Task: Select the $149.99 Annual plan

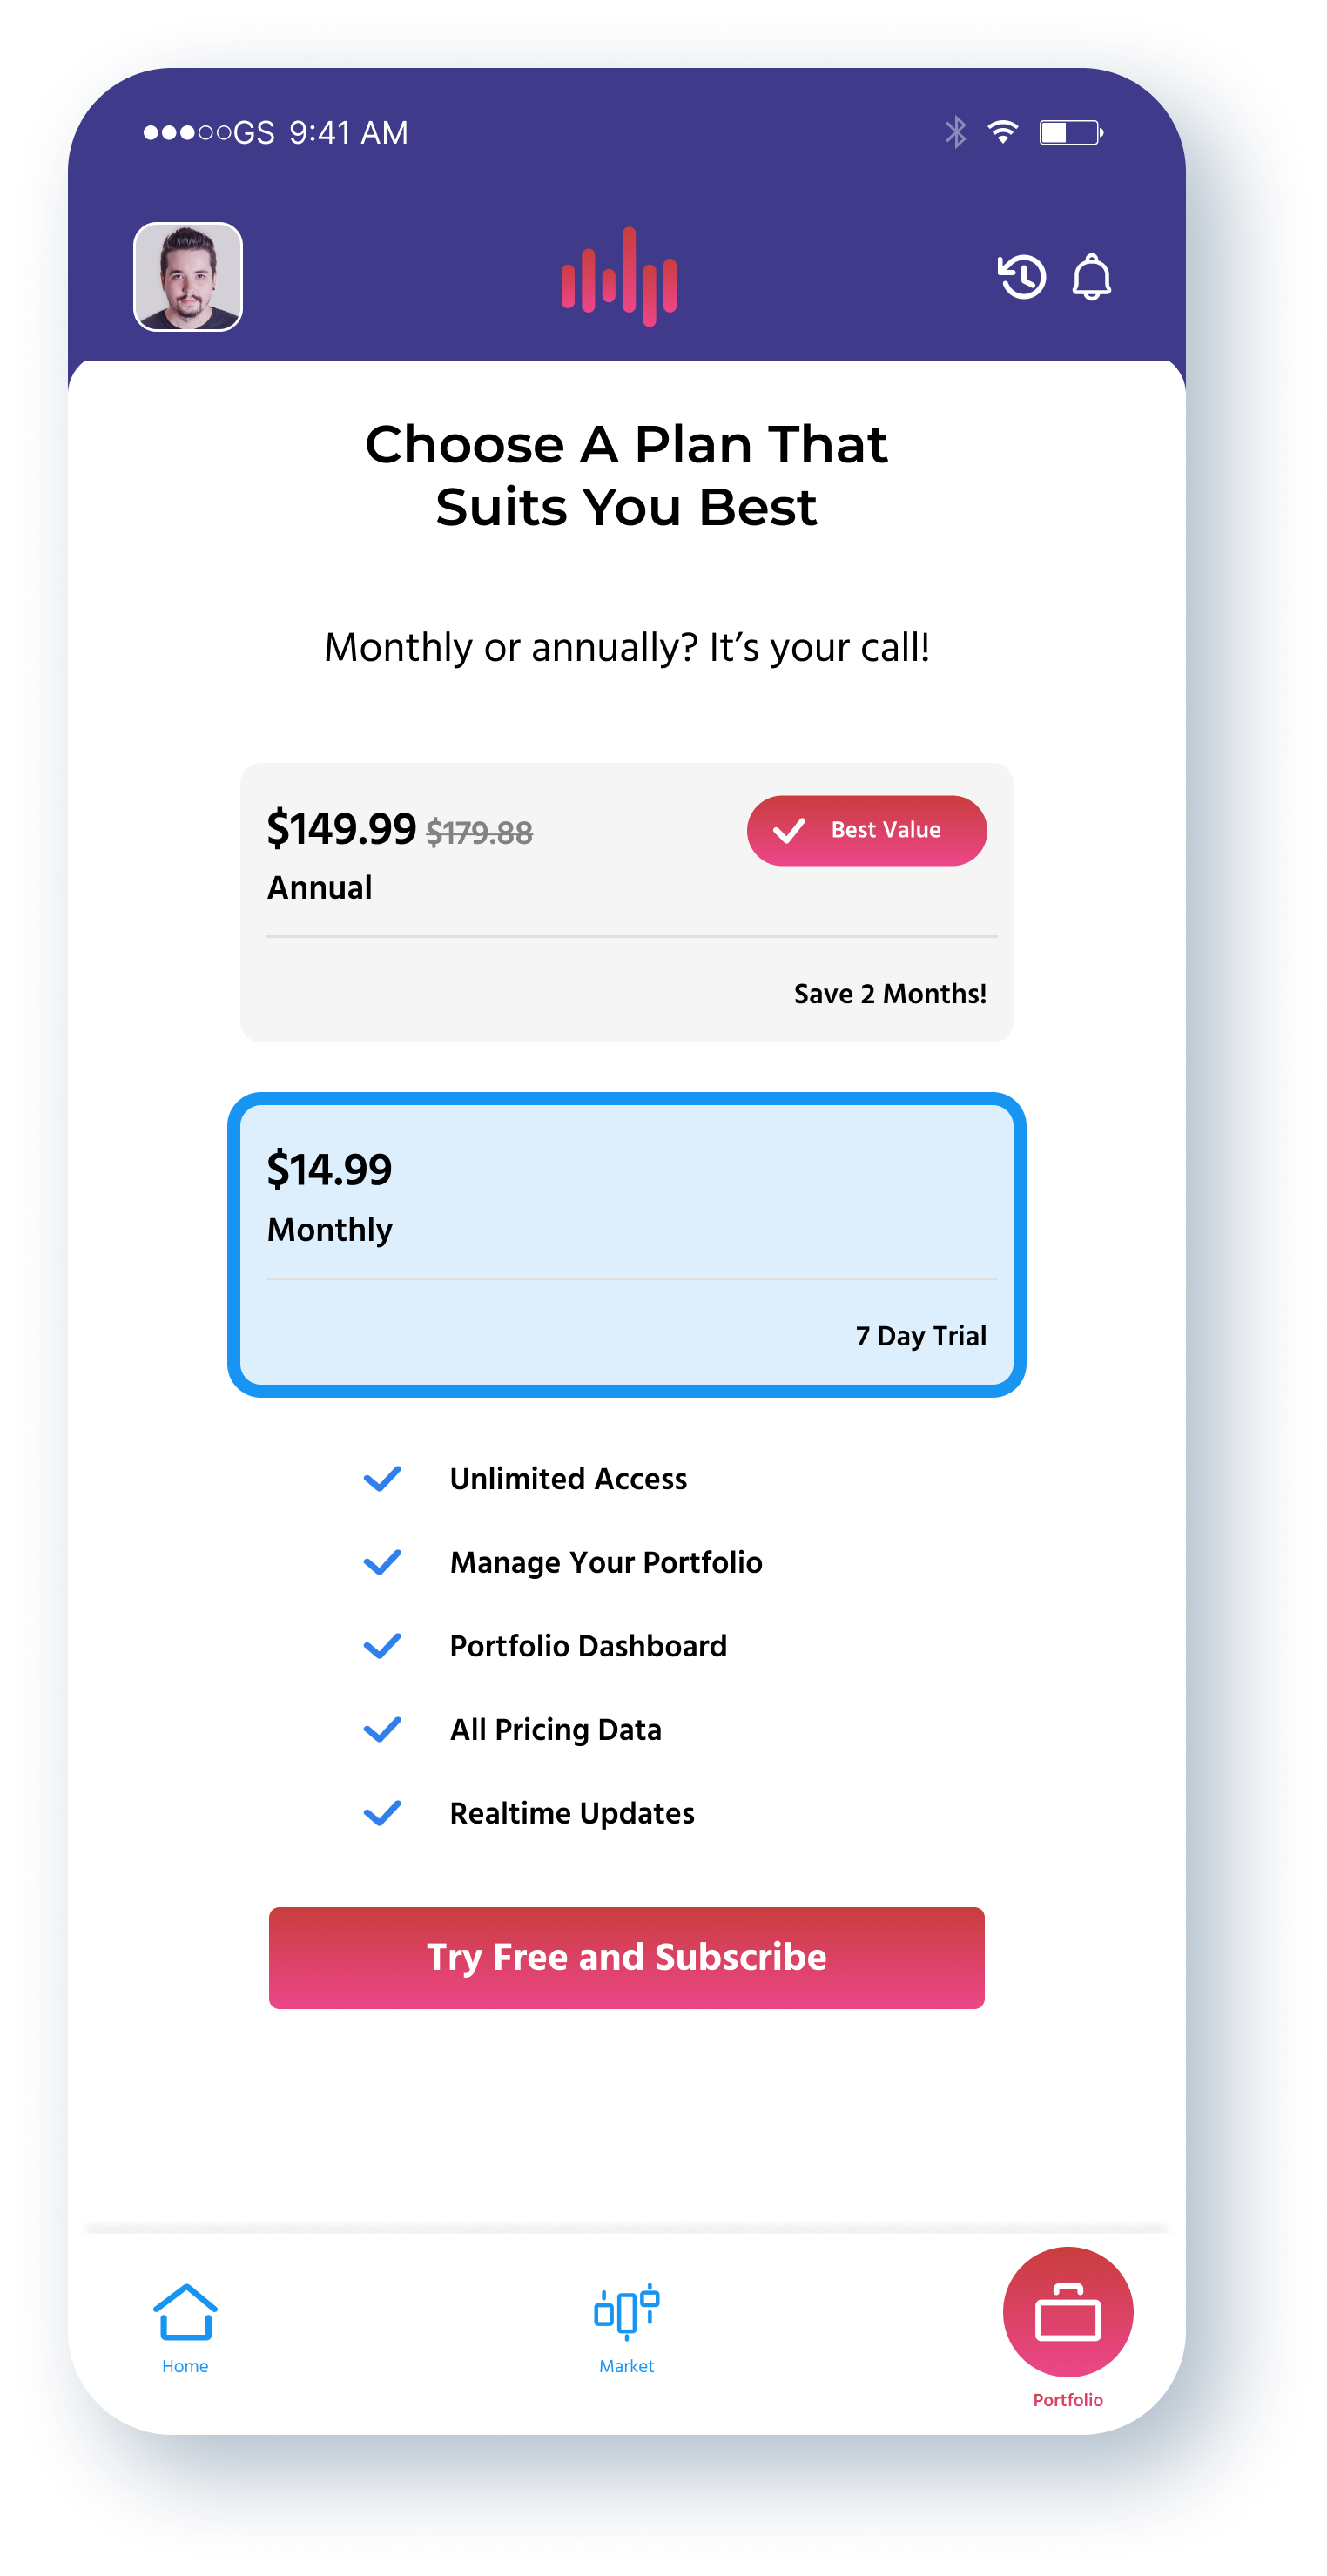Action: tap(626, 902)
